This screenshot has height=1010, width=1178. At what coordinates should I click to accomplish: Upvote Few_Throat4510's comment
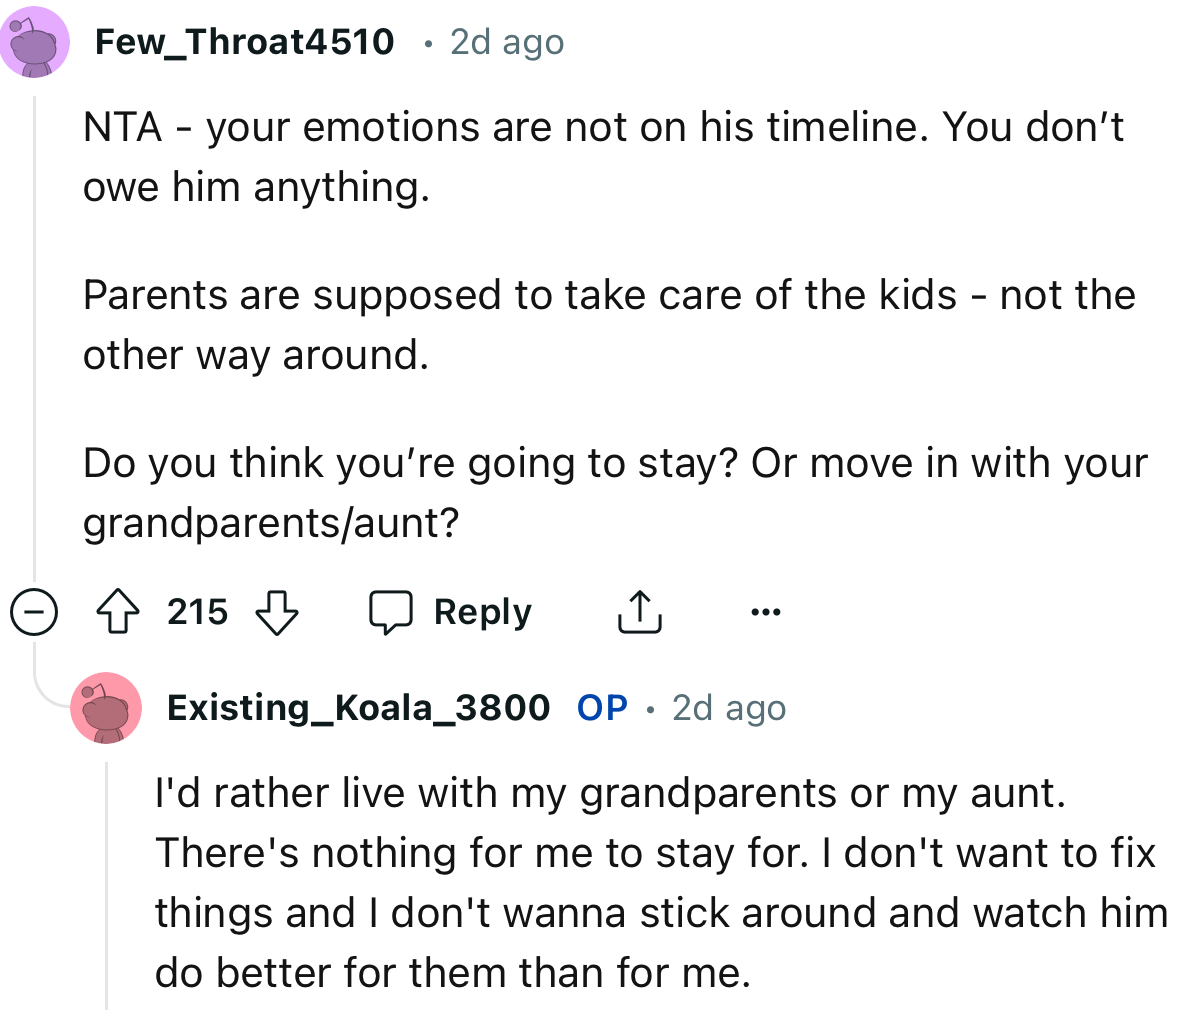pos(119,611)
